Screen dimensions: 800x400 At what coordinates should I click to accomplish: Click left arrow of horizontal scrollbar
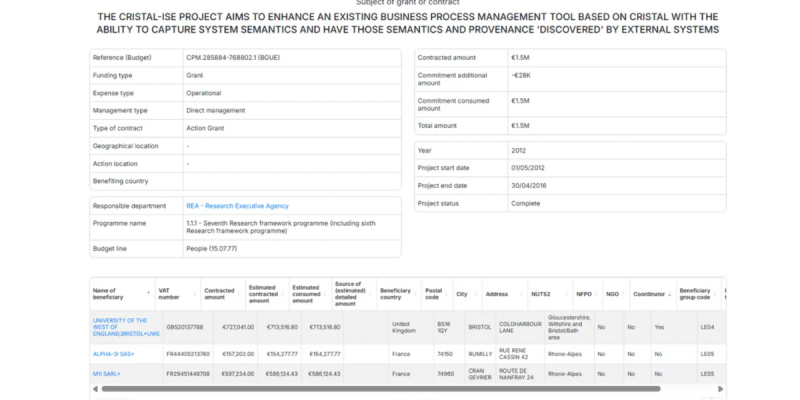pyautogui.click(x=95, y=389)
